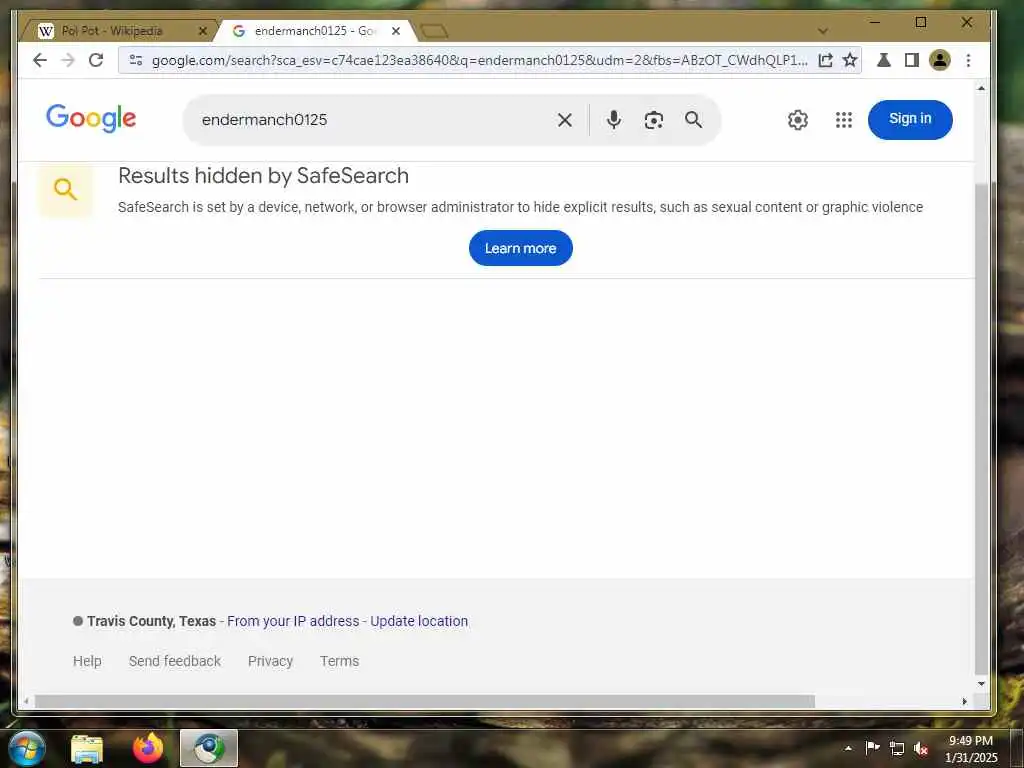
Task: Click From your IP address link
Action: (293, 621)
